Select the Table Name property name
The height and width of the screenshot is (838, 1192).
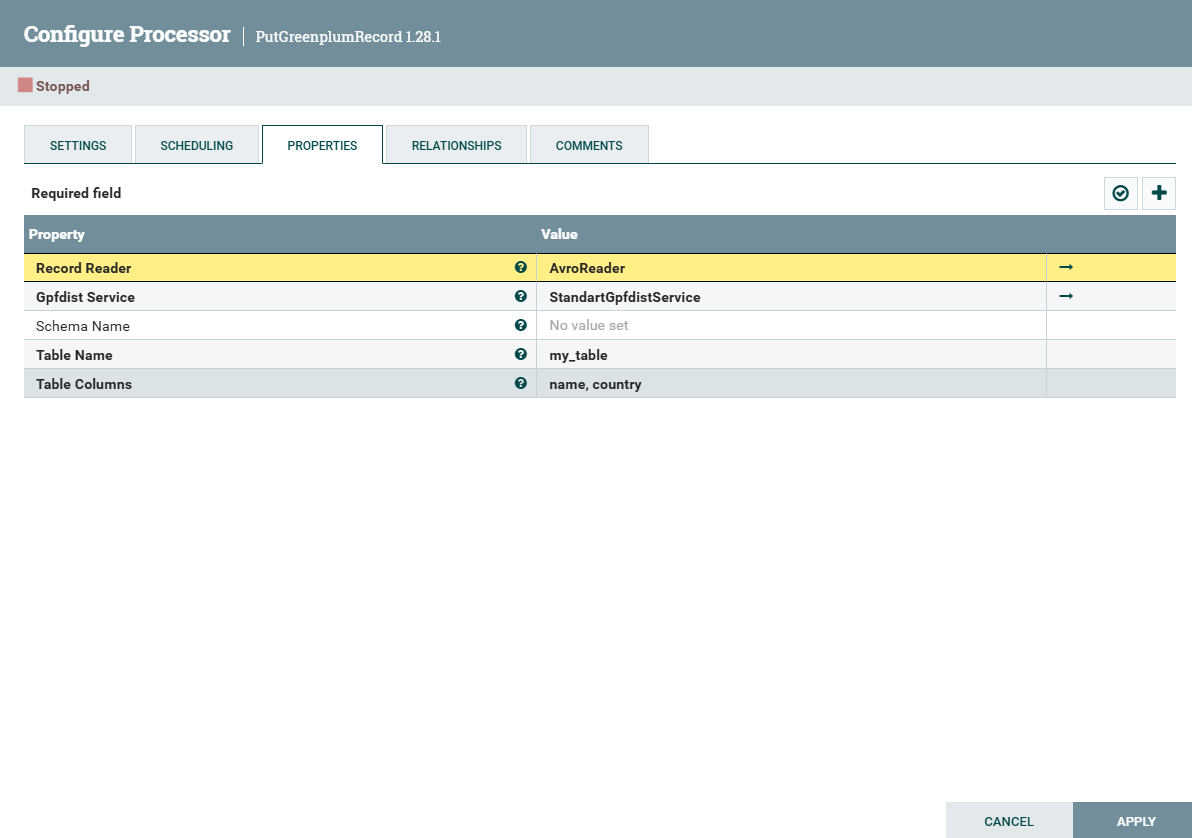tap(74, 354)
